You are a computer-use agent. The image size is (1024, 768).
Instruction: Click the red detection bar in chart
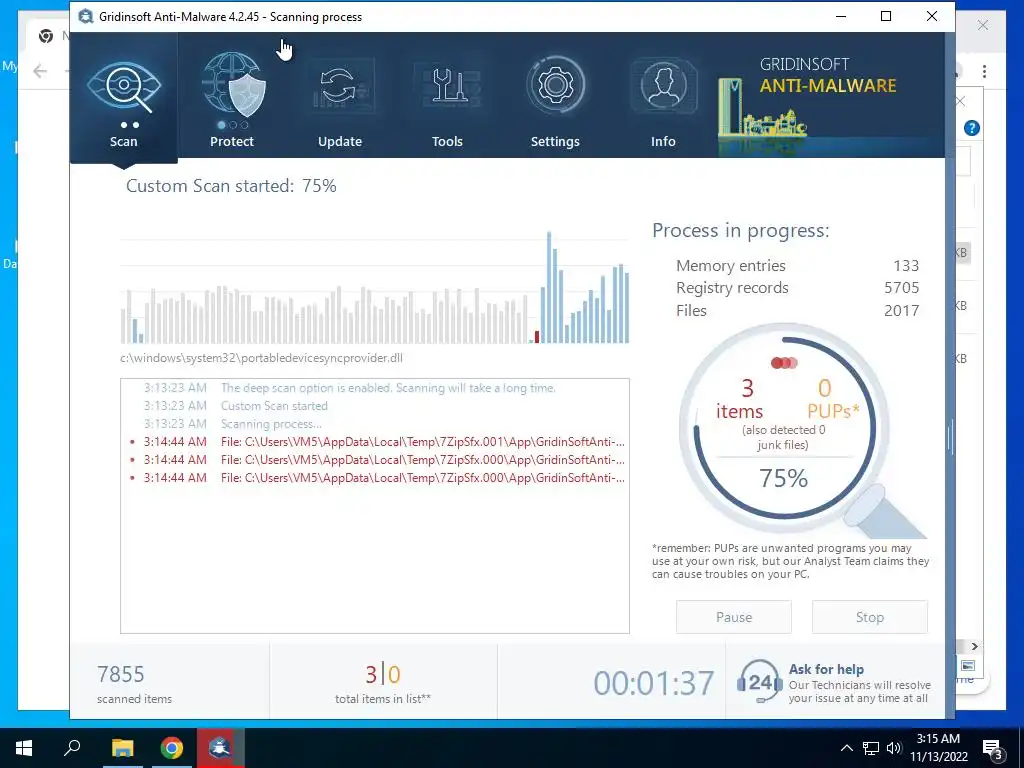point(537,337)
